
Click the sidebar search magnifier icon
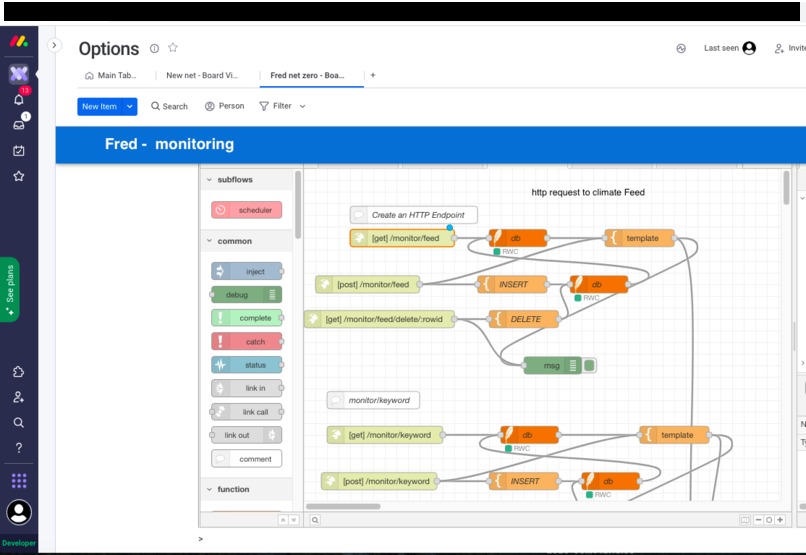tap(19, 422)
